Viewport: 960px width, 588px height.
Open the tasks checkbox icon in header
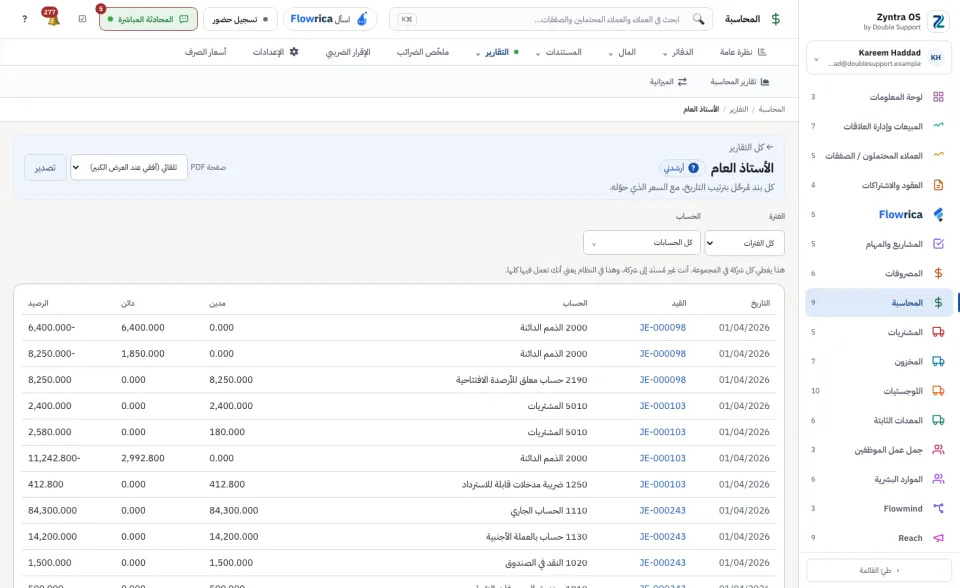(x=83, y=19)
